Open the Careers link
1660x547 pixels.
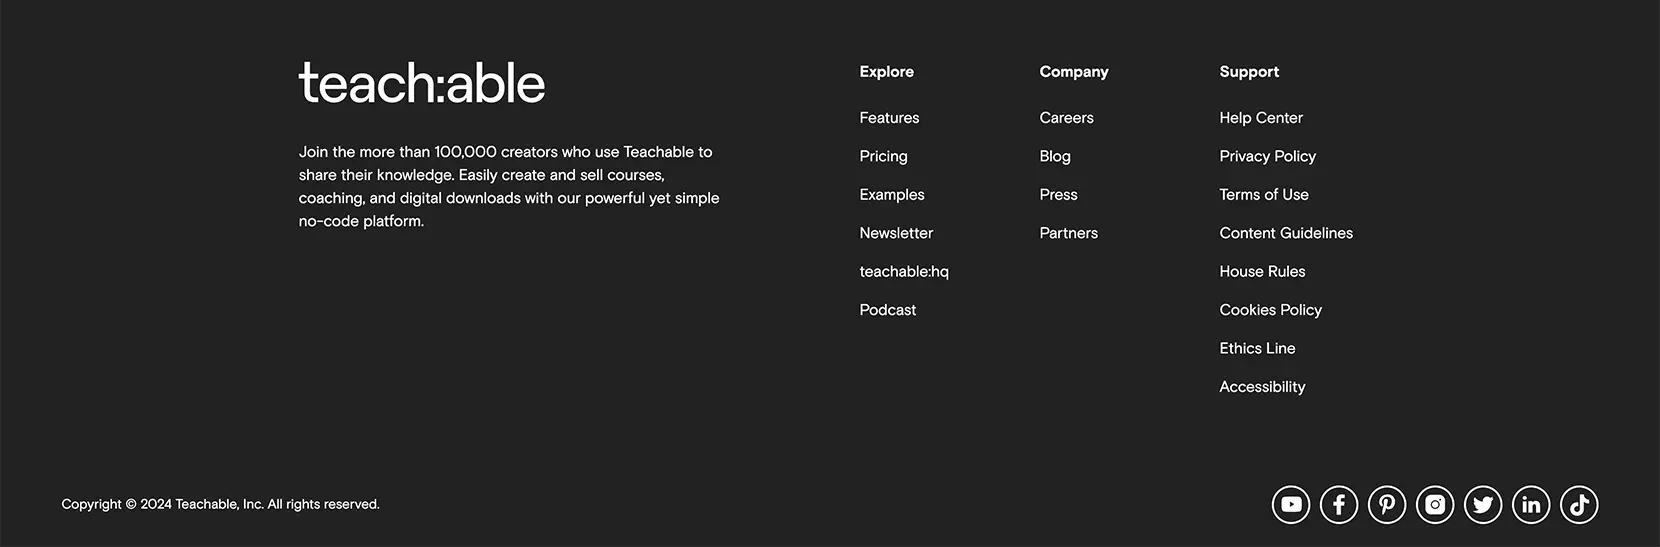(1066, 118)
